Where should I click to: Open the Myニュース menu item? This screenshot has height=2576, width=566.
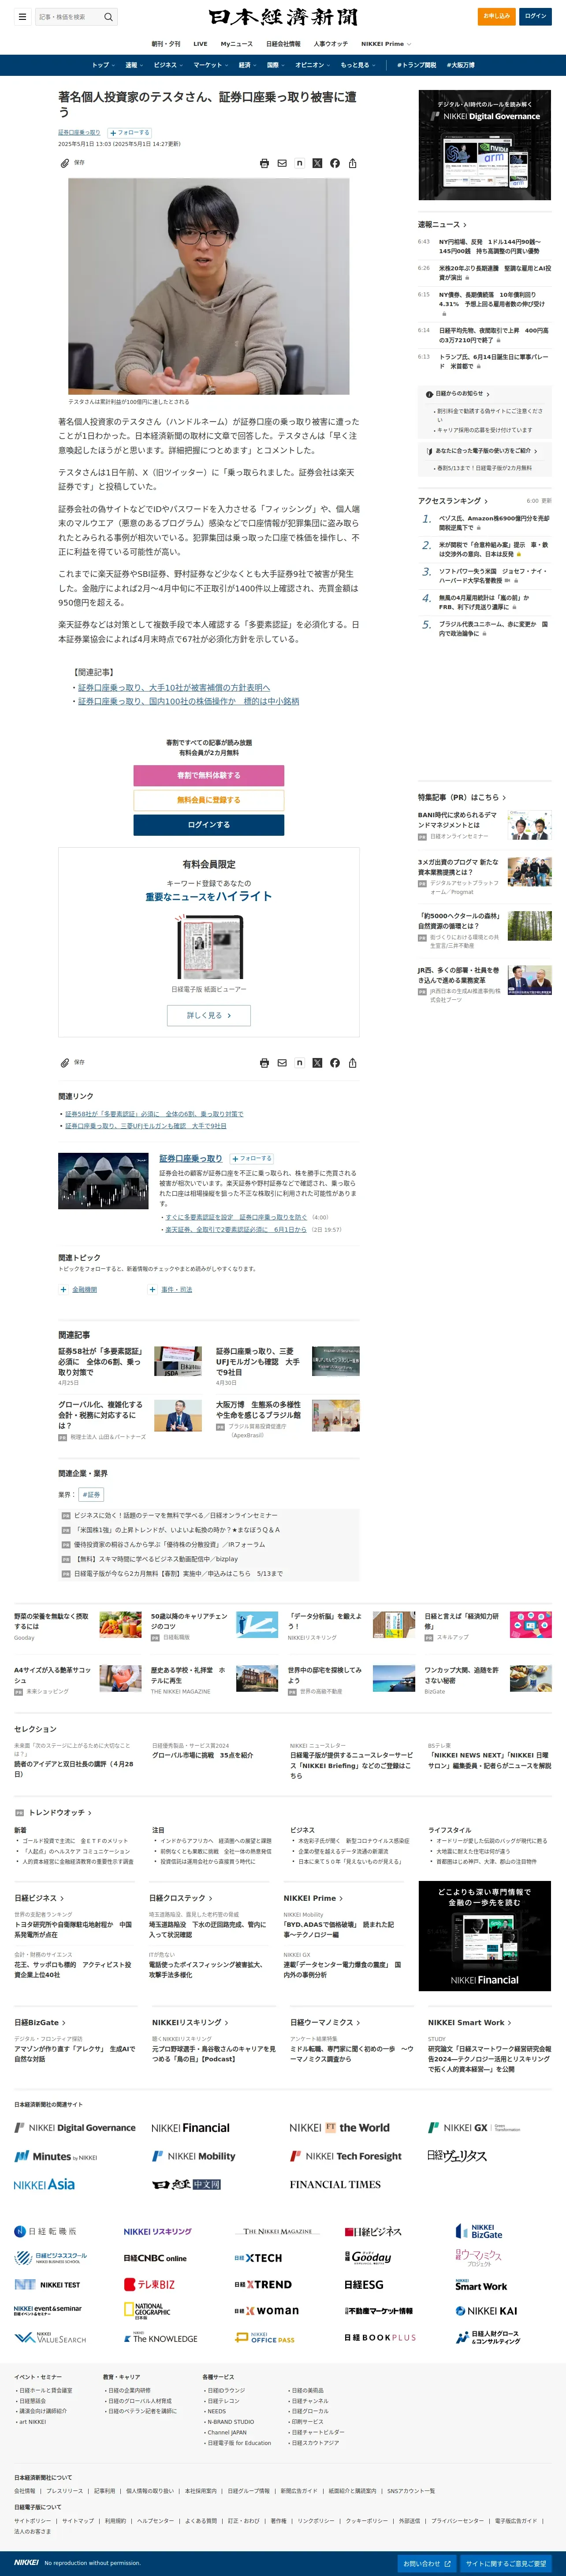pos(237,44)
